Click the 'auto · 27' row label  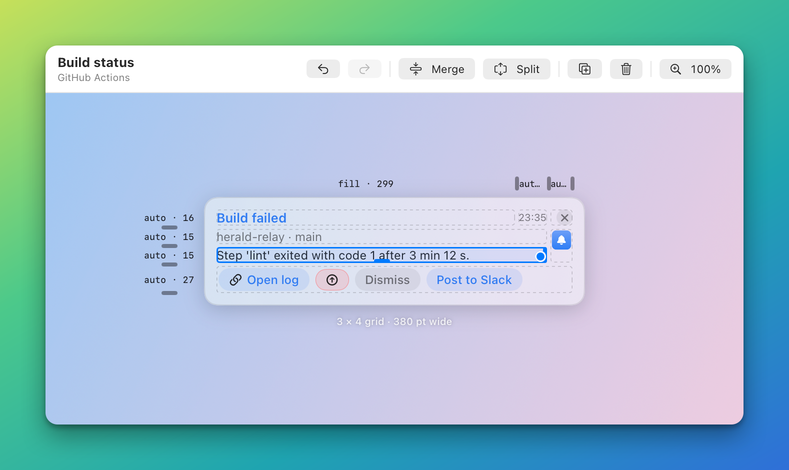tap(169, 280)
